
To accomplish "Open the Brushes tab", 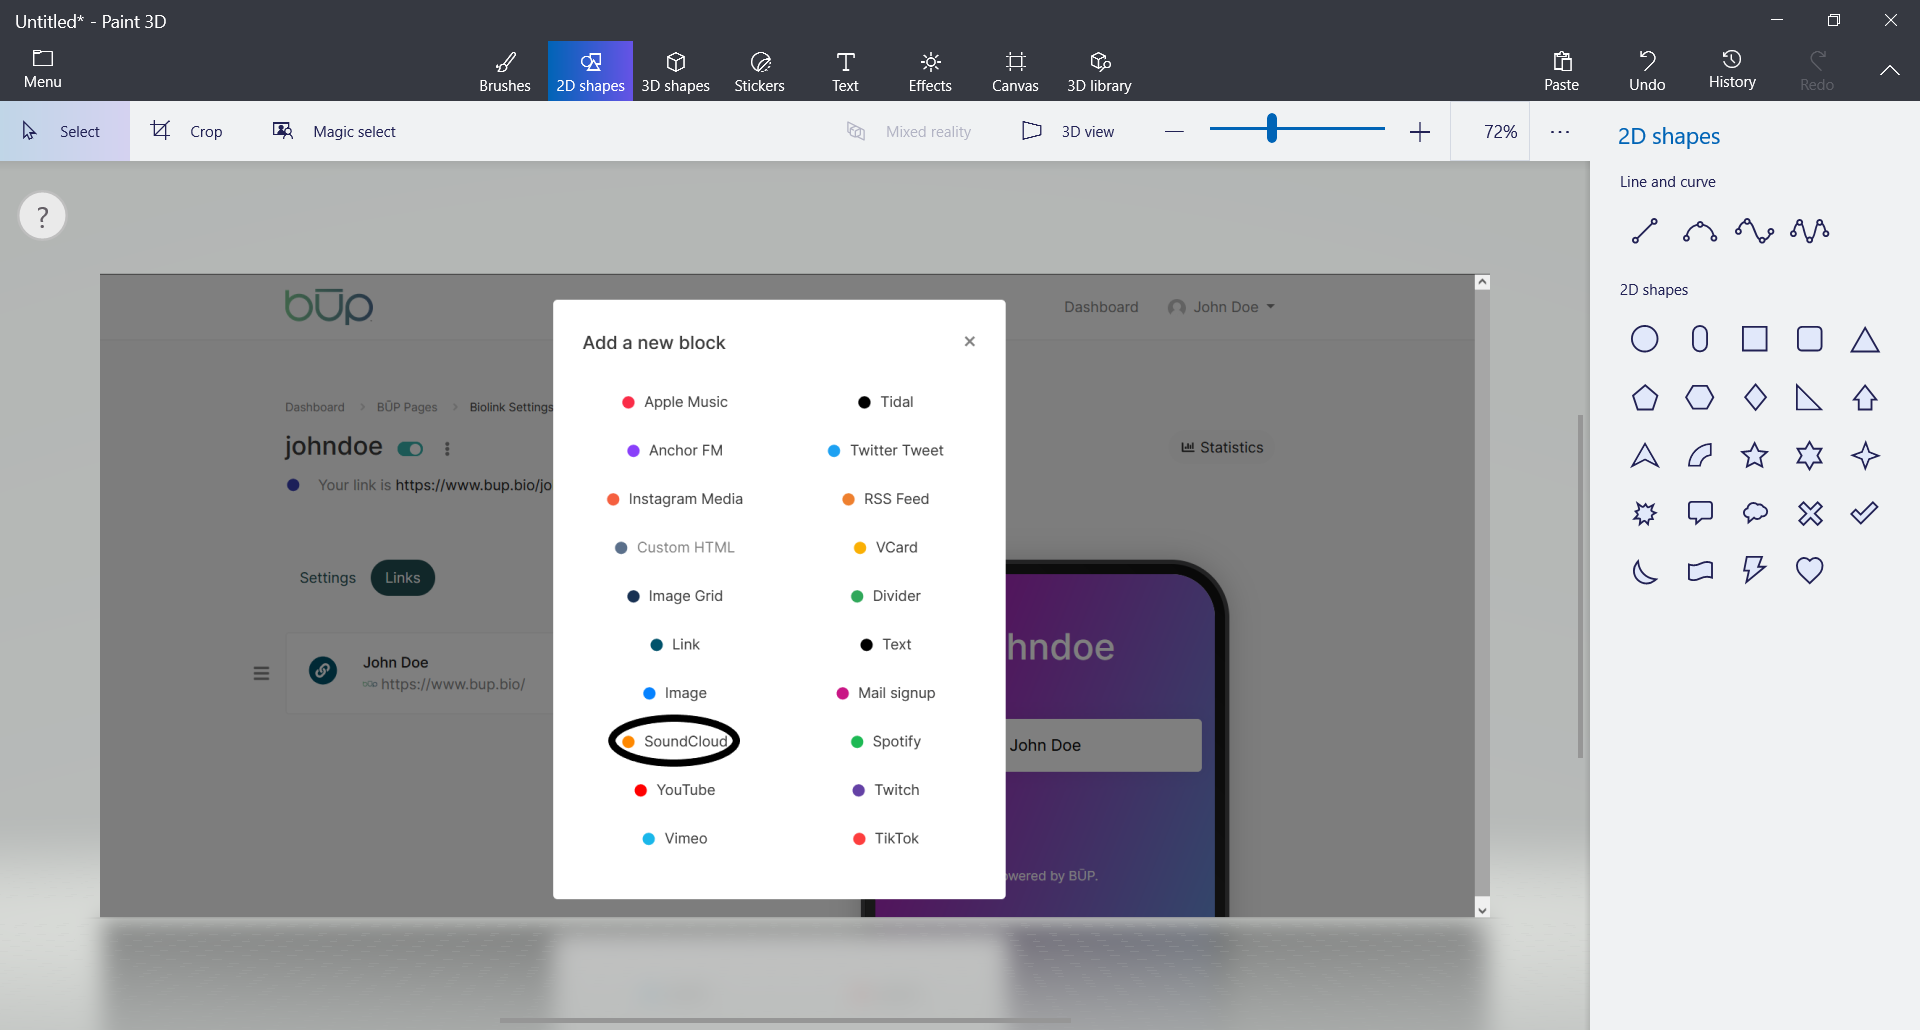I will pyautogui.click(x=505, y=72).
